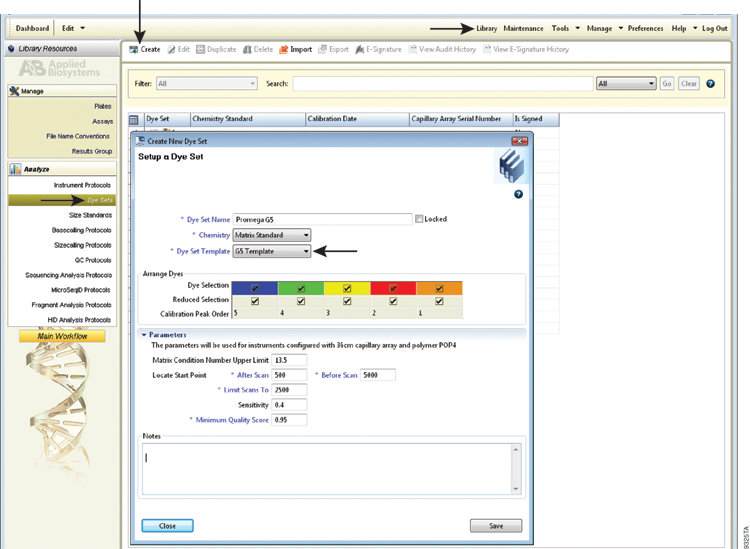The width and height of the screenshot is (750, 549).
Task: Toggle the Locked checkbox
Action: point(419,219)
